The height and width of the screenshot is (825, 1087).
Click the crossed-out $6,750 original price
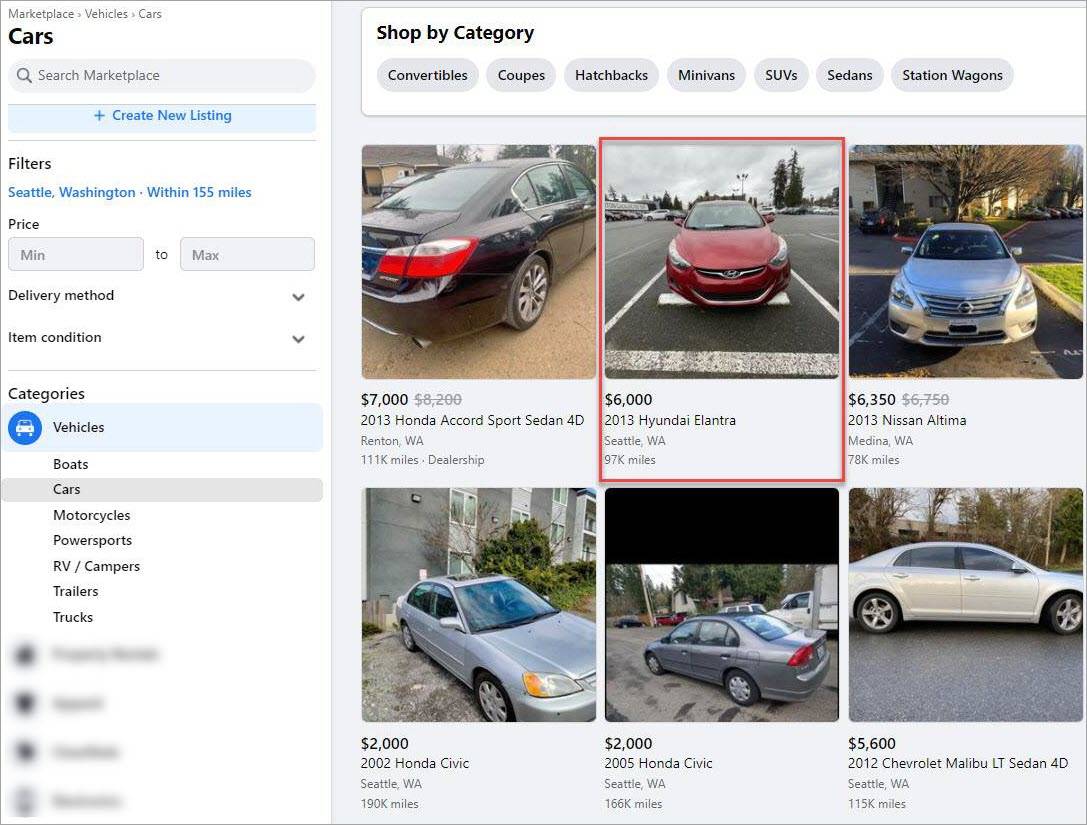click(x=925, y=400)
